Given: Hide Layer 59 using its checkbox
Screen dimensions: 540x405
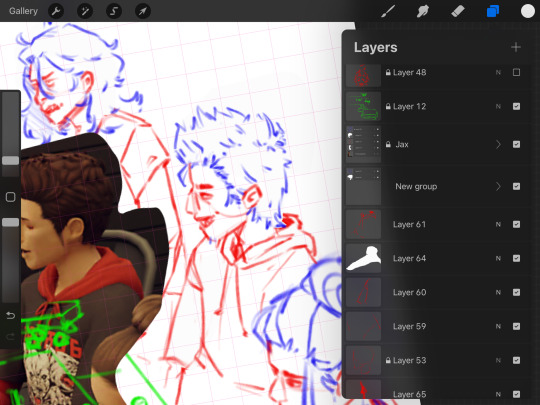Looking at the screenshot, I should tap(516, 326).
